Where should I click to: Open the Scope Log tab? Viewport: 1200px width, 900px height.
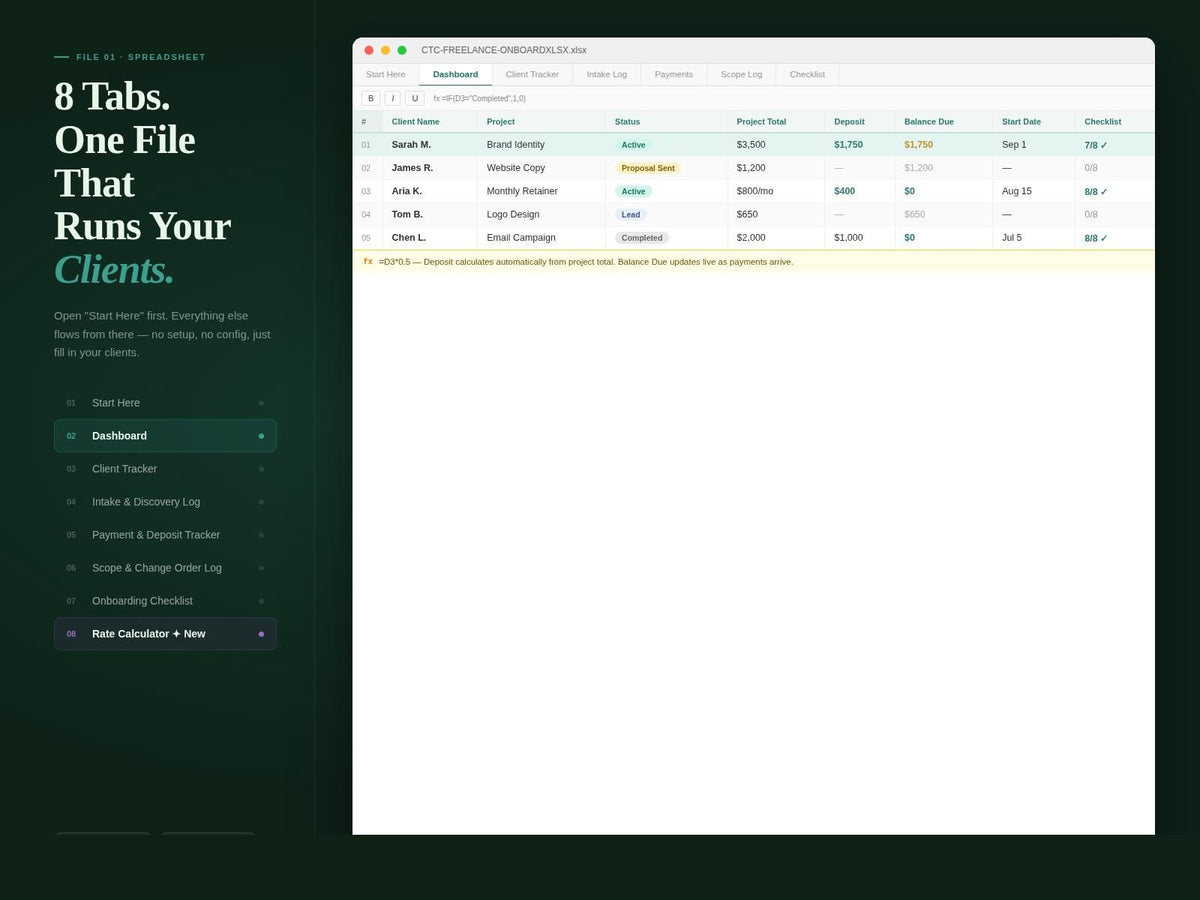coord(741,75)
